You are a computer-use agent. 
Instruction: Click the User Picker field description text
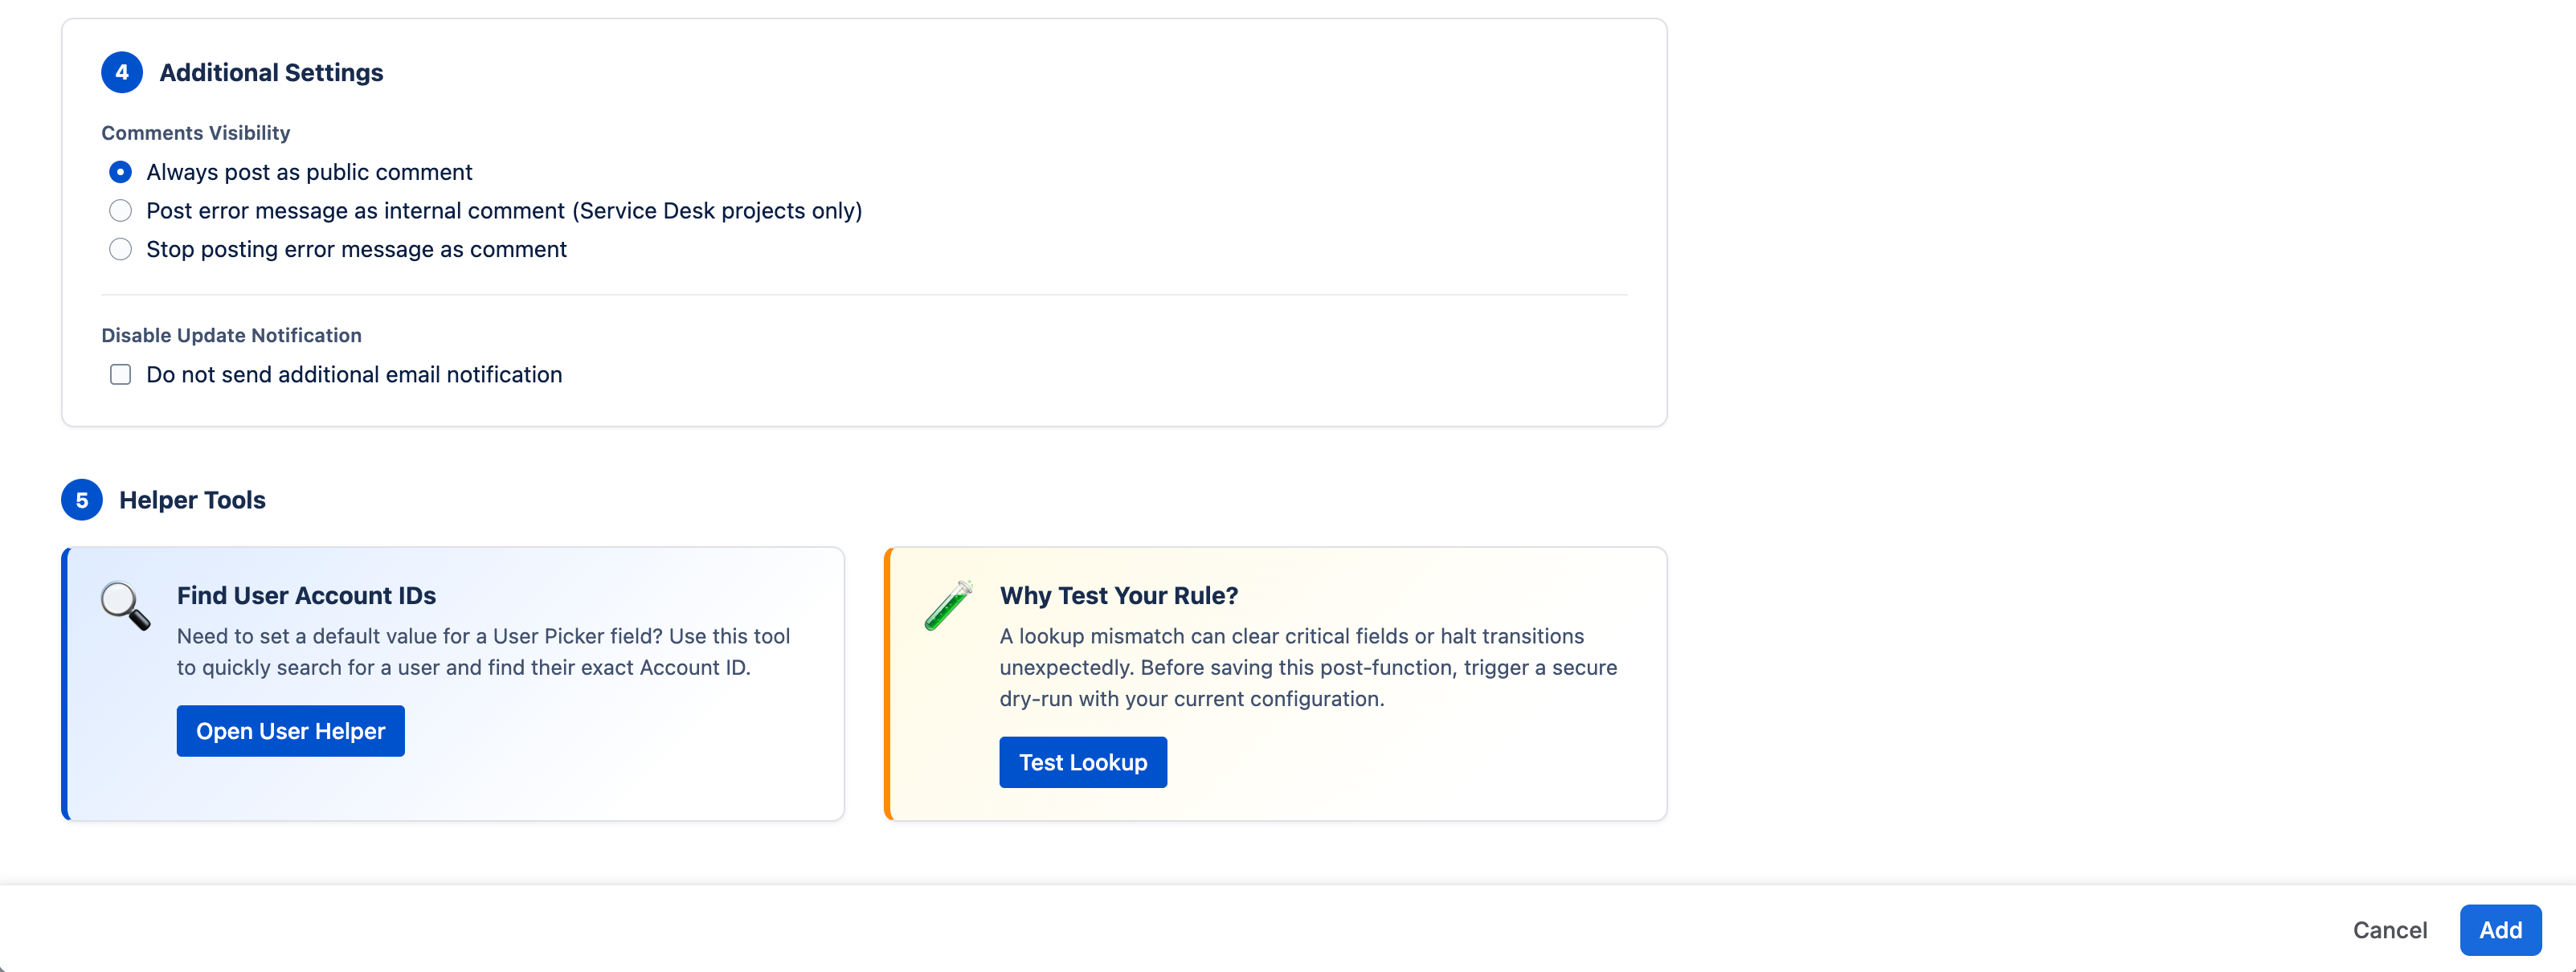(x=484, y=652)
